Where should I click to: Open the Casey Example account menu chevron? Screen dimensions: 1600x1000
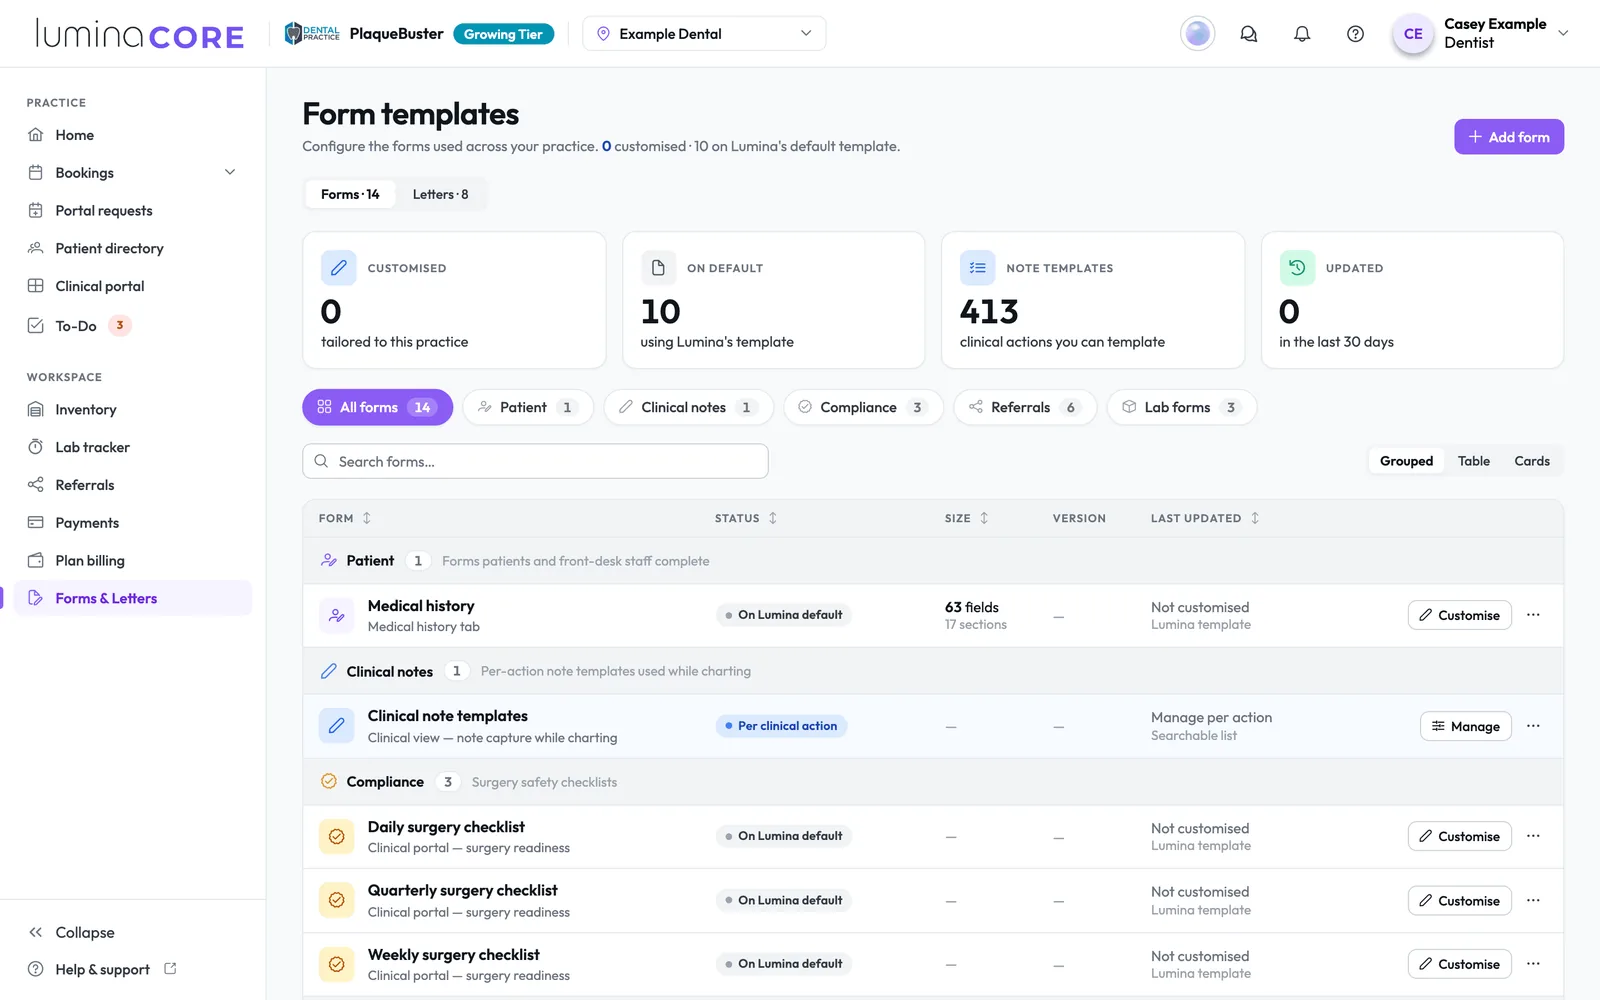coord(1563,33)
